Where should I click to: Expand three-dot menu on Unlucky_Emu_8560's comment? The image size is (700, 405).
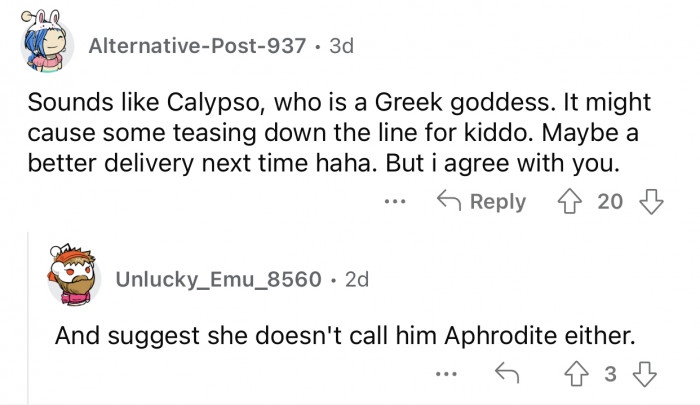tap(447, 375)
